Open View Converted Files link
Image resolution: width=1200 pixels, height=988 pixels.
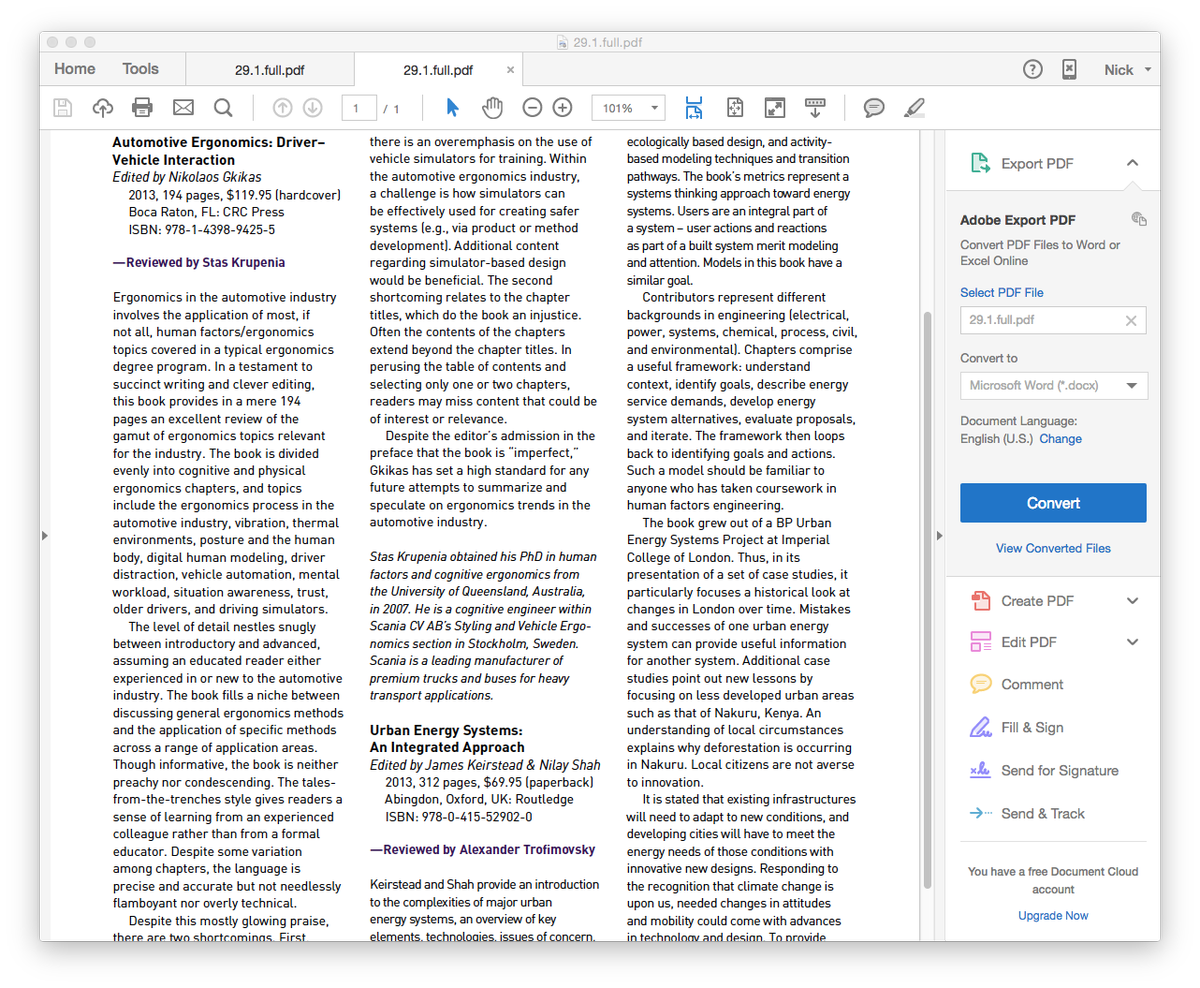click(x=1053, y=548)
